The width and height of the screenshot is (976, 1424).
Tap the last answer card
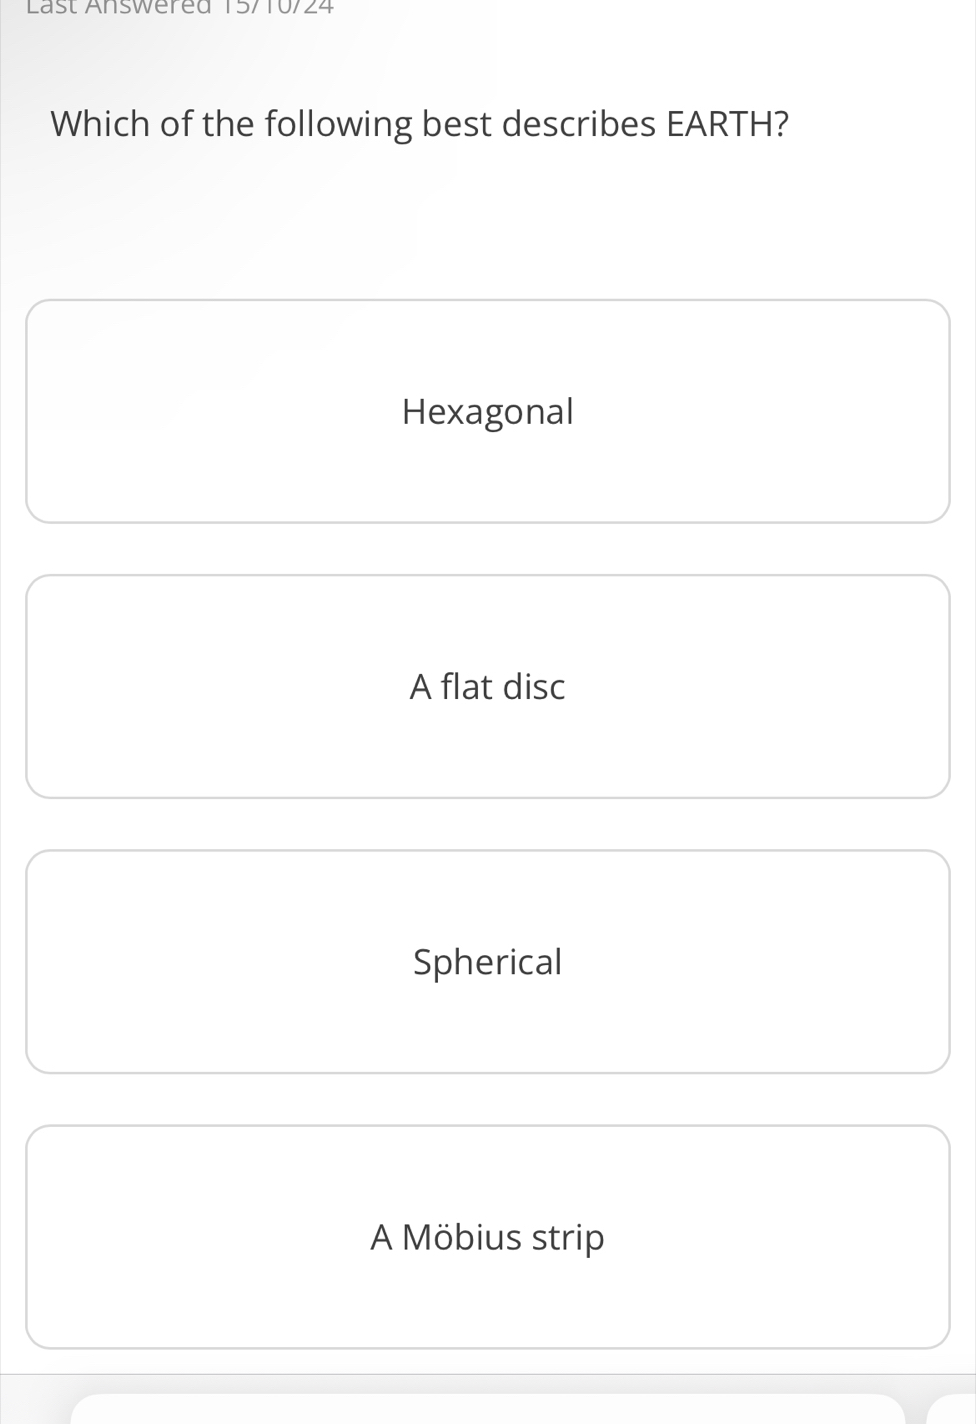click(x=487, y=1237)
